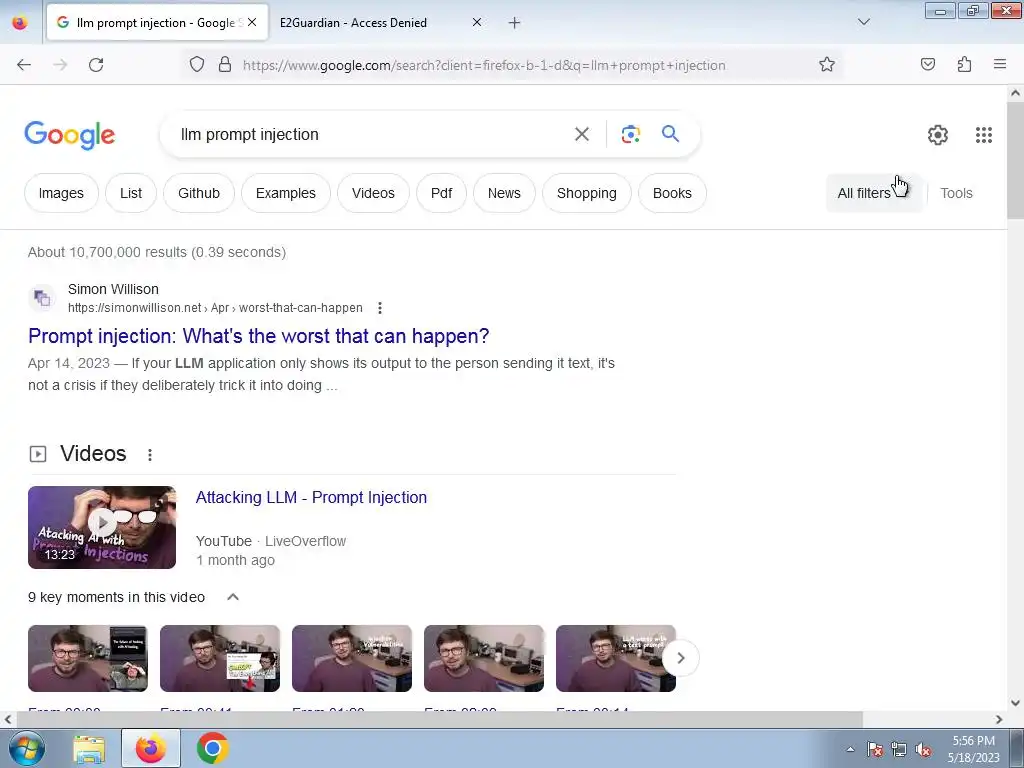Open the Pocket save icon
Viewport: 1024px width, 768px height.
coord(927,65)
